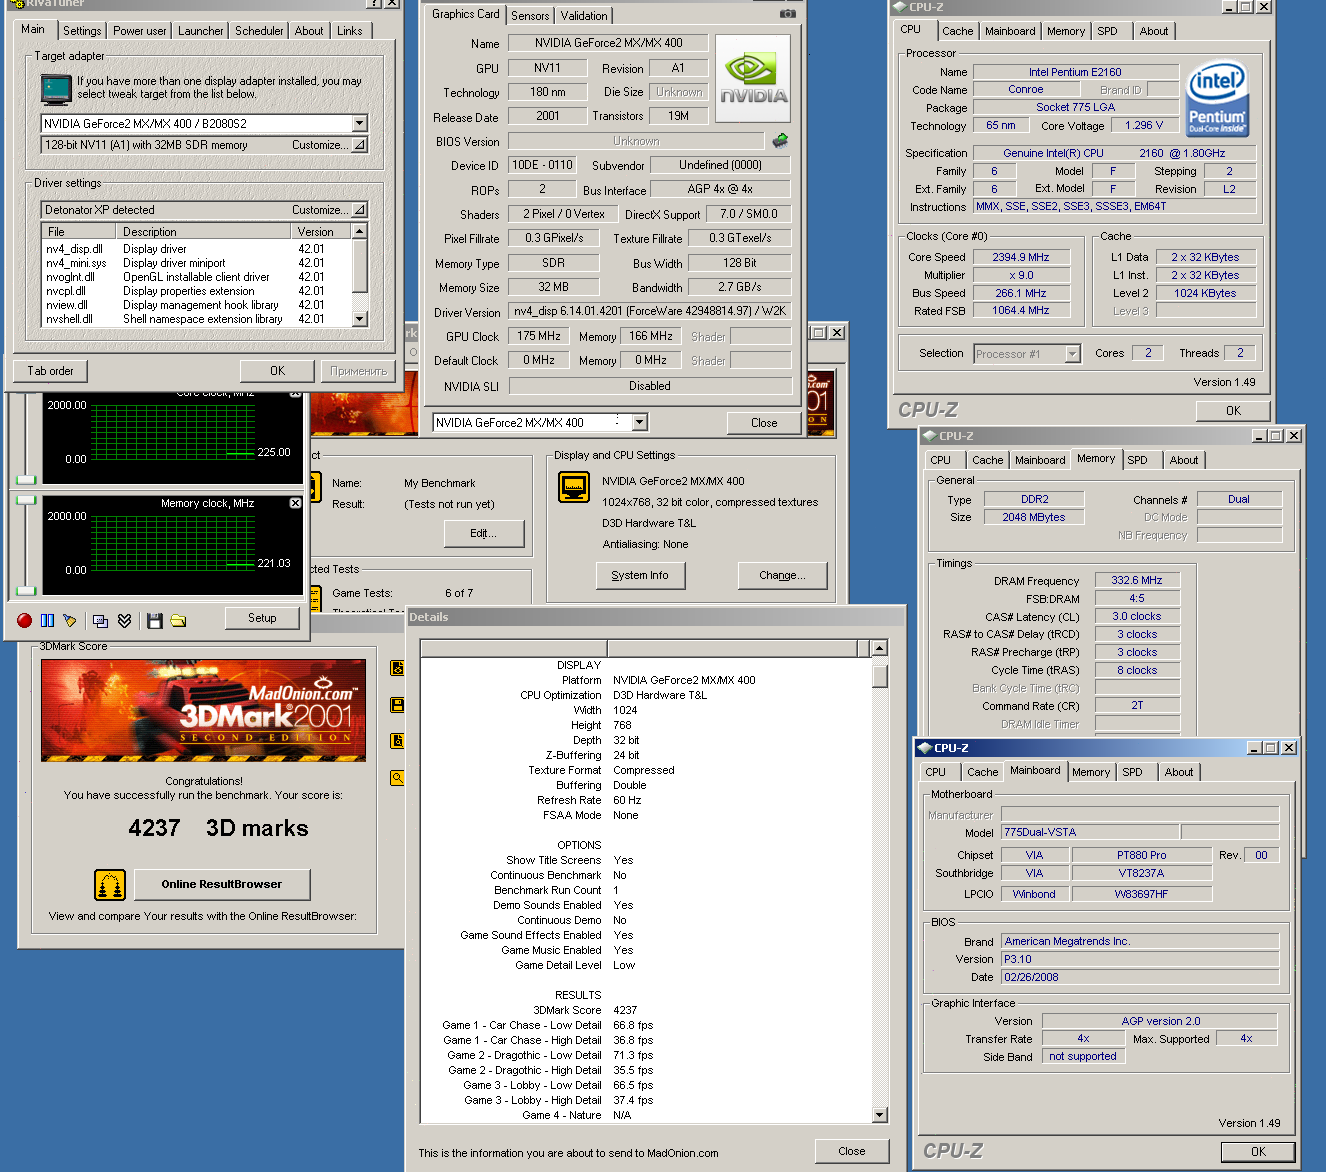Screen dimensions: 1326x1172
Task: Click the yellow magnifier icon beside 3DMark banner
Action: (x=397, y=777)
